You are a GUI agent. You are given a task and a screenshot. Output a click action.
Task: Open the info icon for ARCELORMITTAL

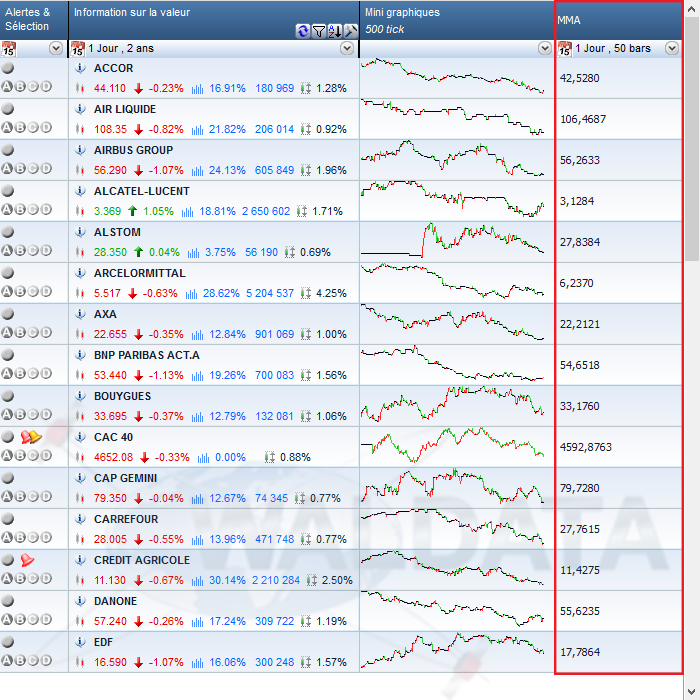coord(80,273)
